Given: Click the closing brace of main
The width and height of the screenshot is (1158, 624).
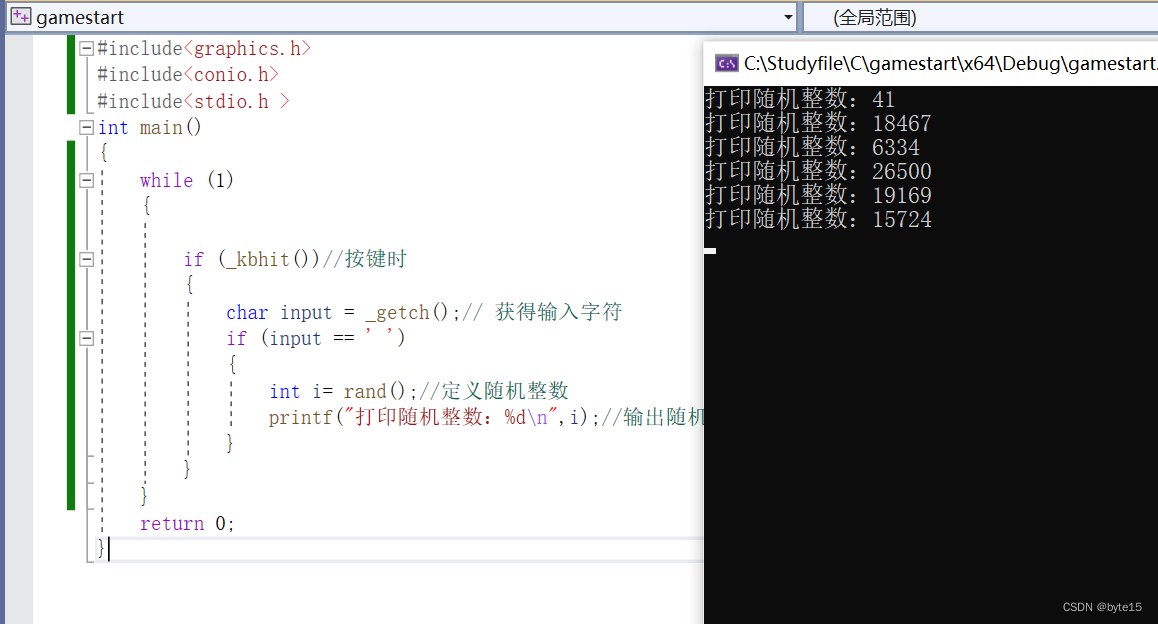Looking at the screenshot, I should tap(101, 549).
